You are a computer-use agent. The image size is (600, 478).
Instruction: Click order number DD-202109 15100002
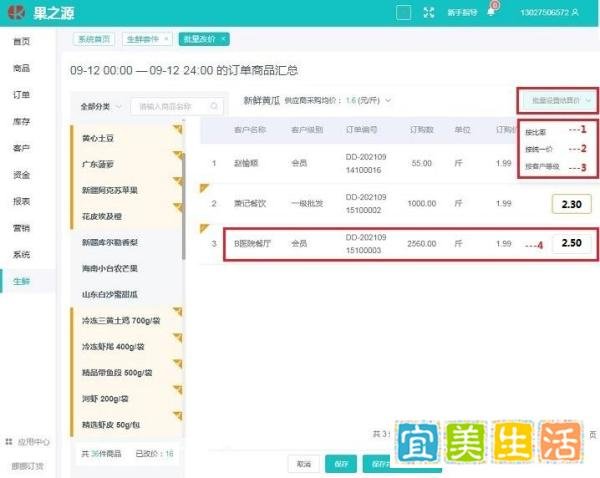pos(366,204)
